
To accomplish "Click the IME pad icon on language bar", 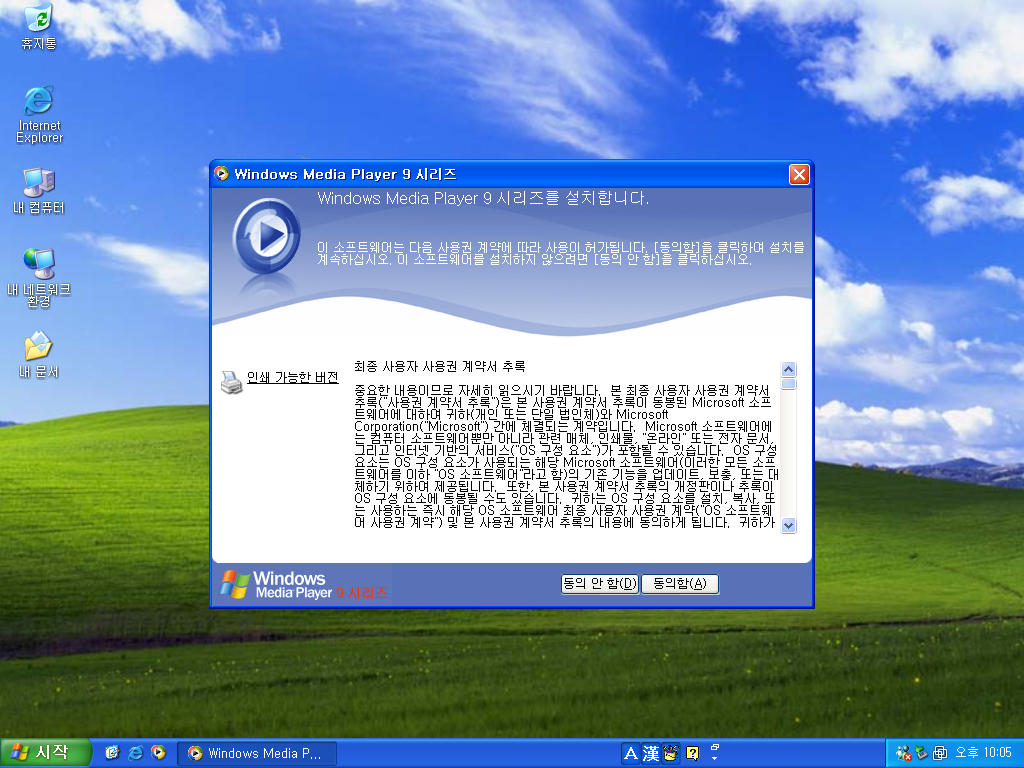I will click(671, 754).
